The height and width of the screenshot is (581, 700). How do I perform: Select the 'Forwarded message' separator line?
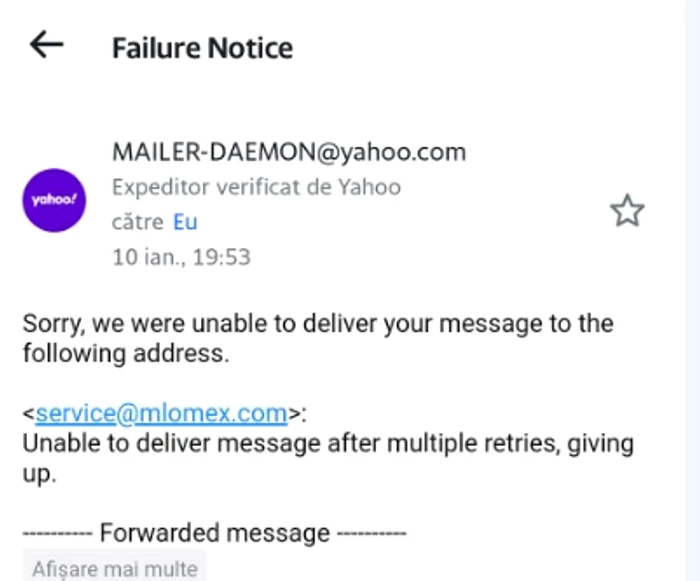[214, 533]
